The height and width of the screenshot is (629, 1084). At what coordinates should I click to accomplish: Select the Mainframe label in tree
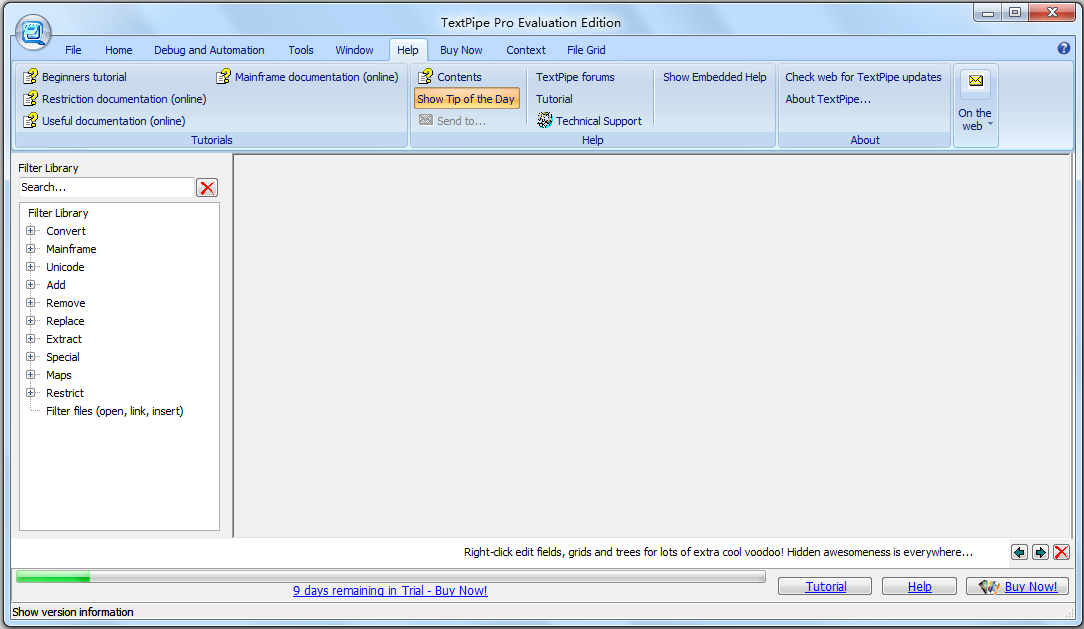[x=71, y=250]
